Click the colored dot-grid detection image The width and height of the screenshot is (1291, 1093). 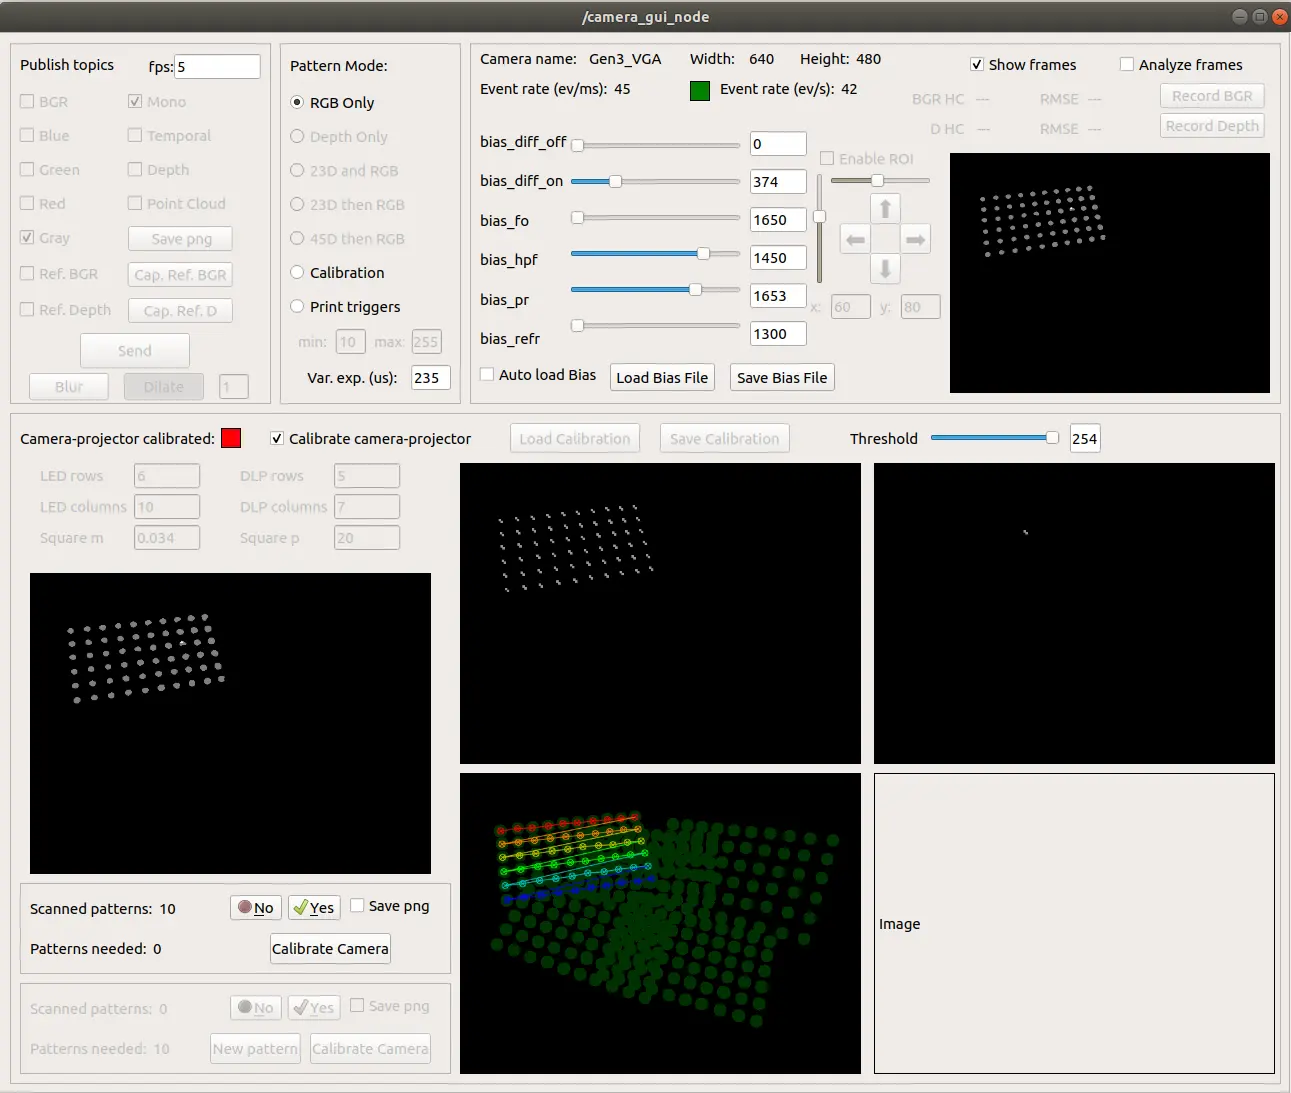[x=660, y=923]
